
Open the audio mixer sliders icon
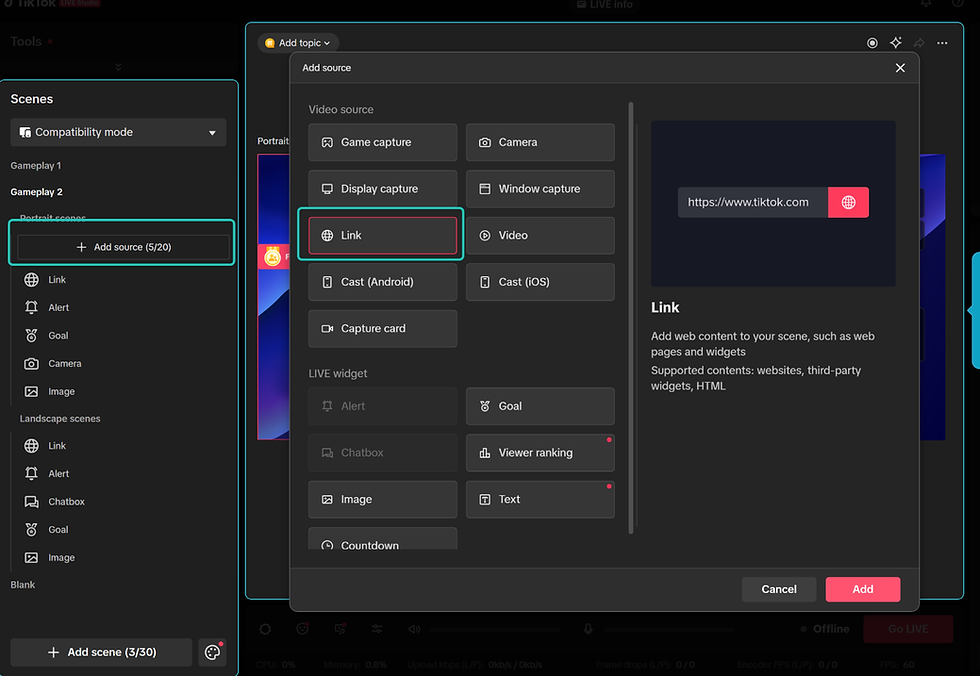pos(377,629)
